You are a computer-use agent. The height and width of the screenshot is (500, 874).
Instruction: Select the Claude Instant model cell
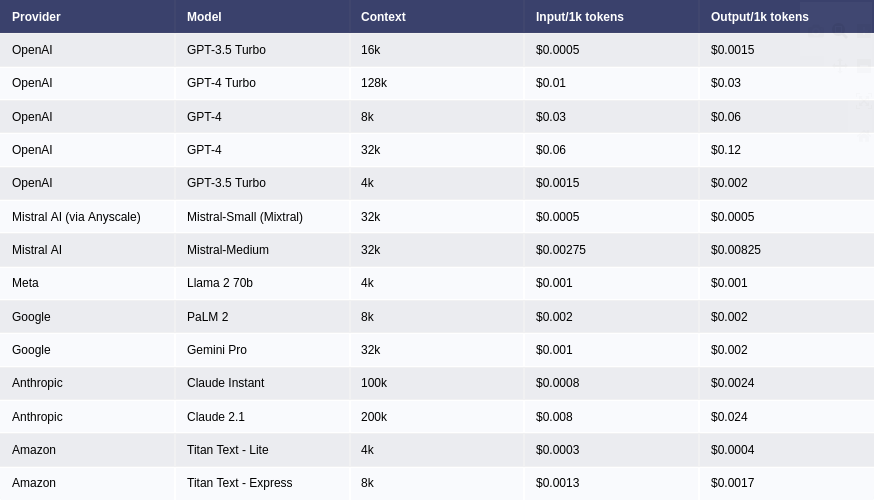(x=226, y=383)
